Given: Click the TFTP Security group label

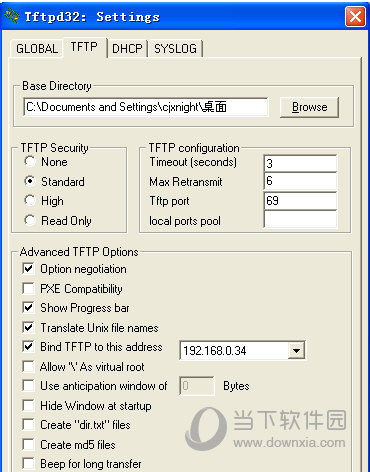Looking at the screenshot, I should (54, 148).
